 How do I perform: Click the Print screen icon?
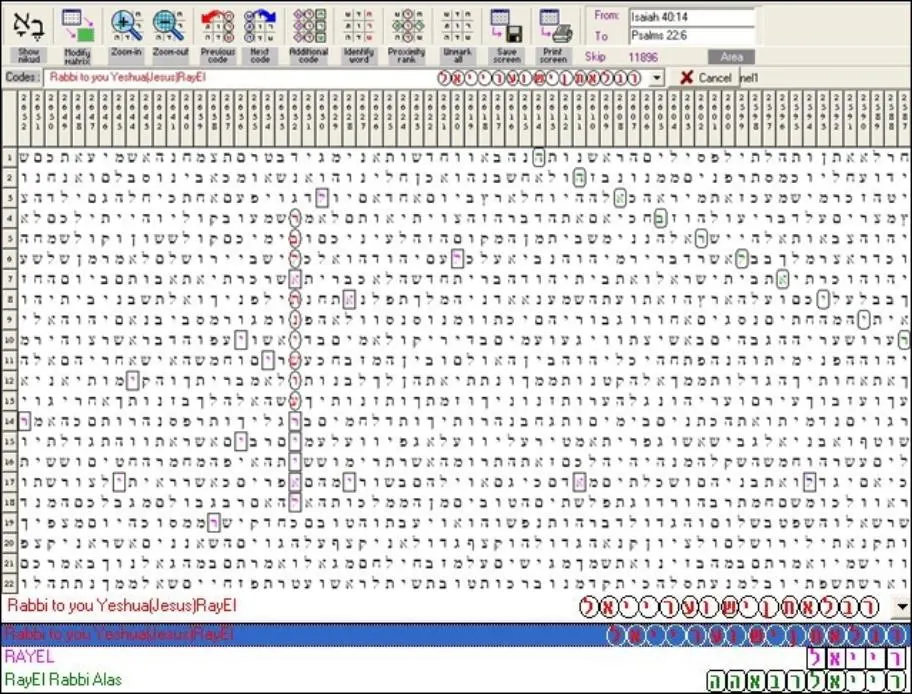(x=554, y=26)
